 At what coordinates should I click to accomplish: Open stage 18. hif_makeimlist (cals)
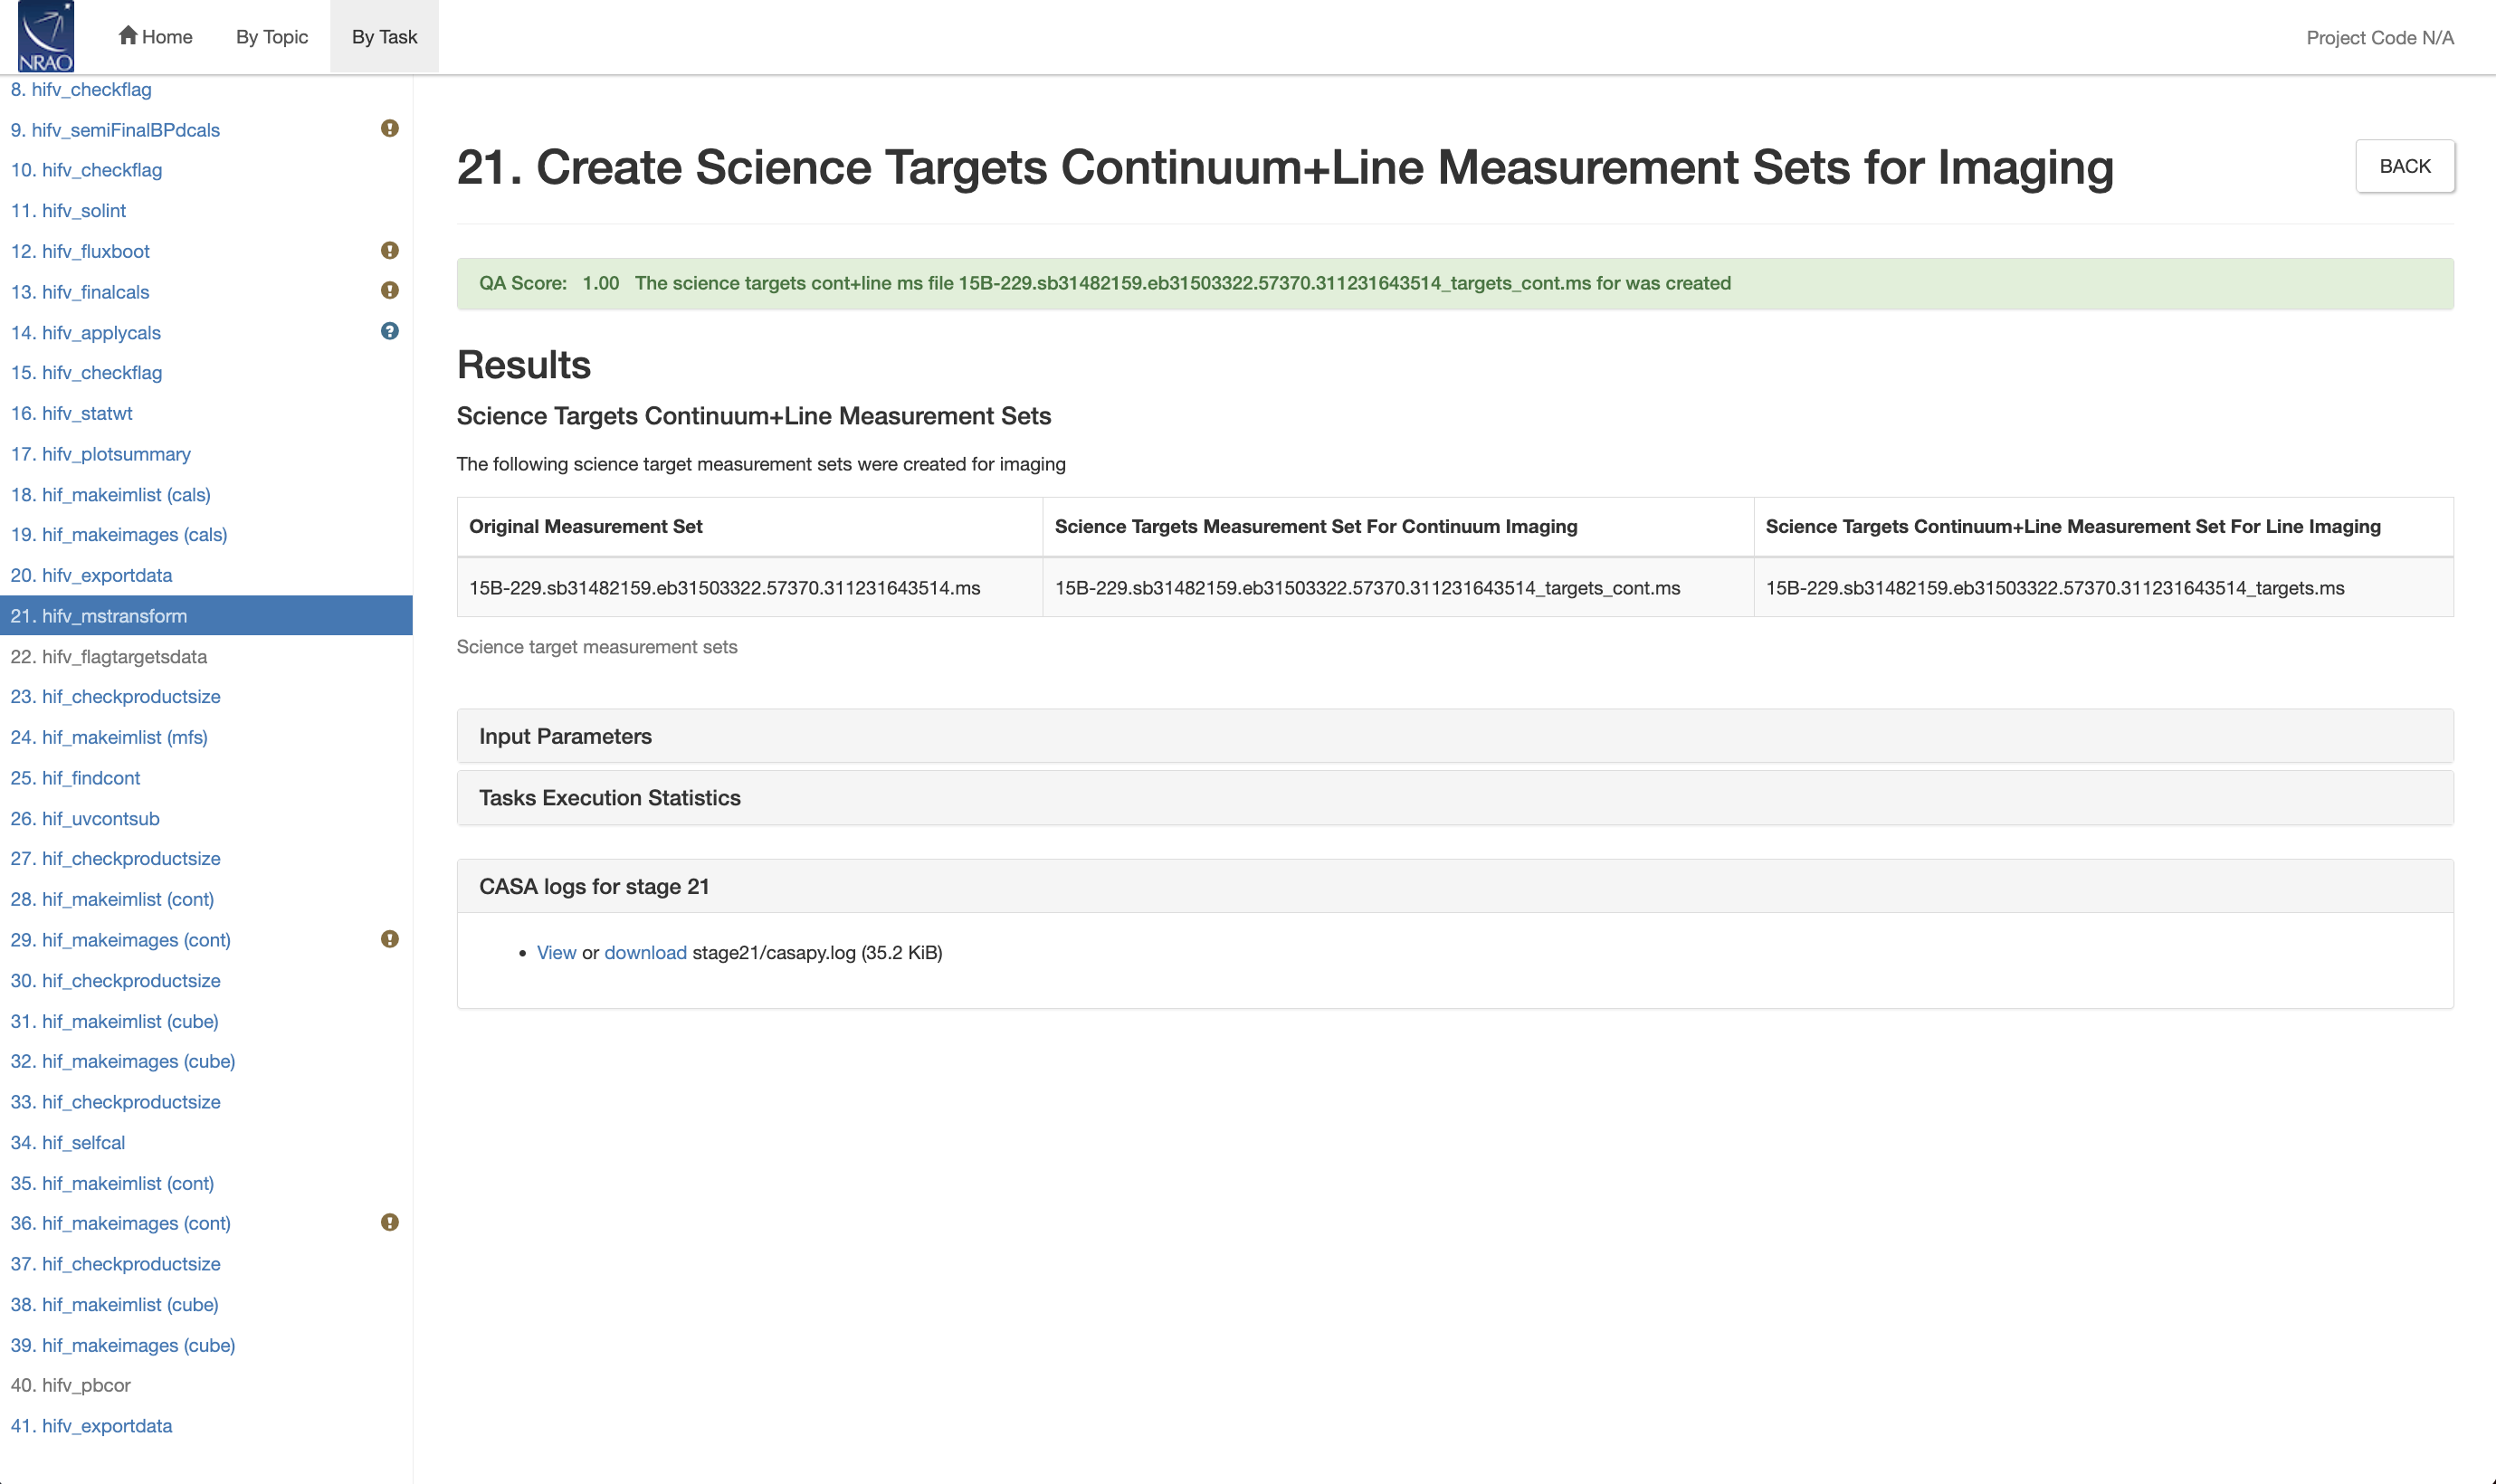[110, 494]
